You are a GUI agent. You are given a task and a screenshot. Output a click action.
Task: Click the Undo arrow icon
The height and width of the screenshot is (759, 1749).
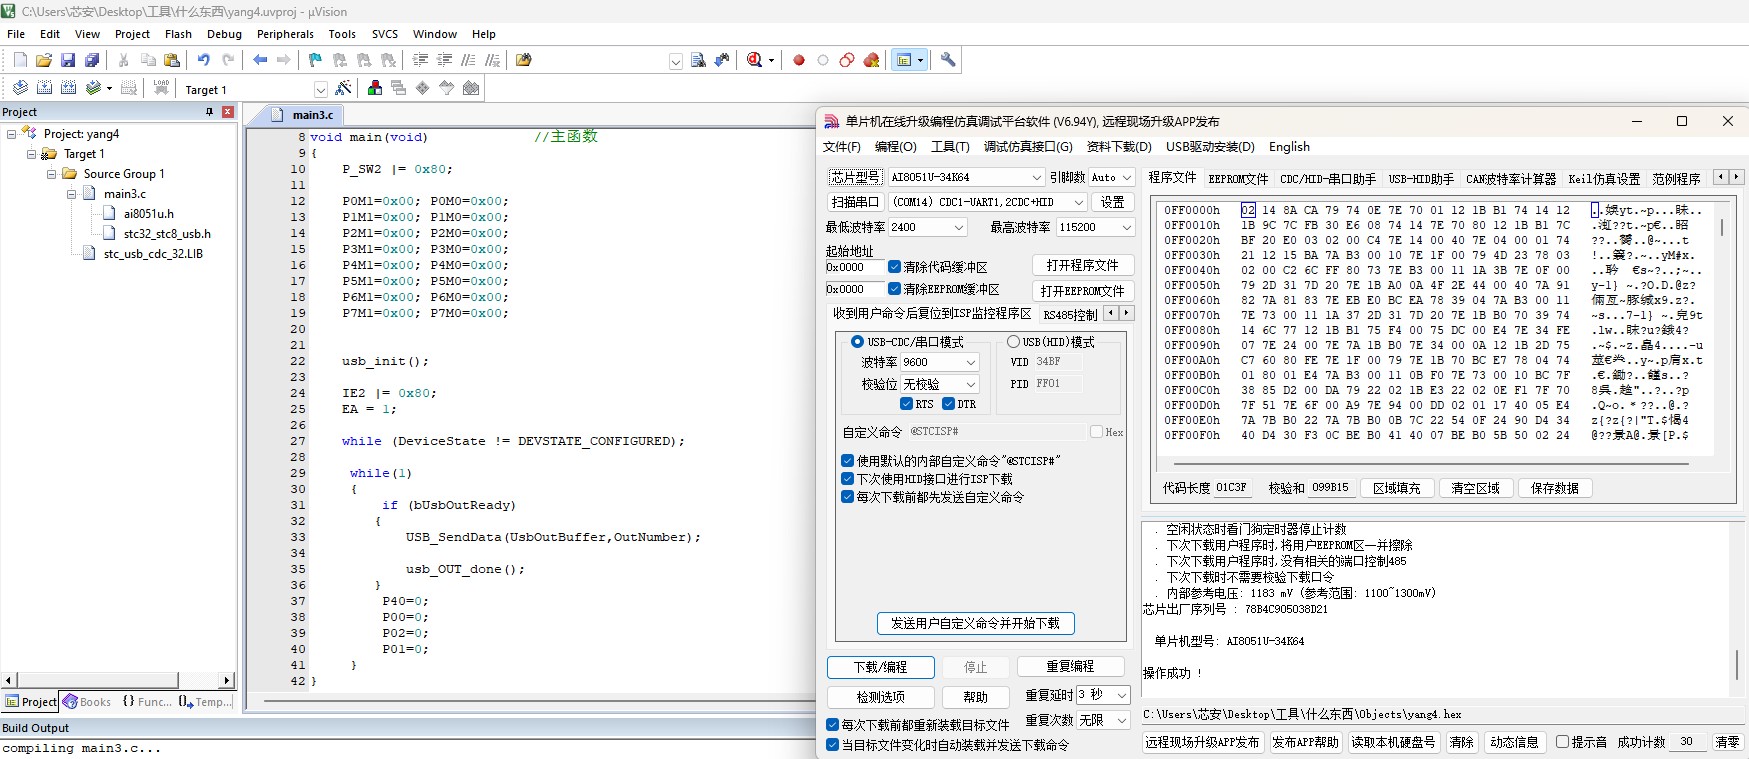coord(204,60)
